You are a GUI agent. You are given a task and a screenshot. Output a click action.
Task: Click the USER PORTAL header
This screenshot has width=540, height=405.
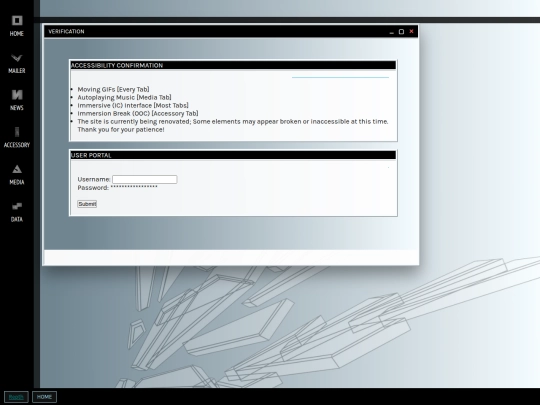233,155
